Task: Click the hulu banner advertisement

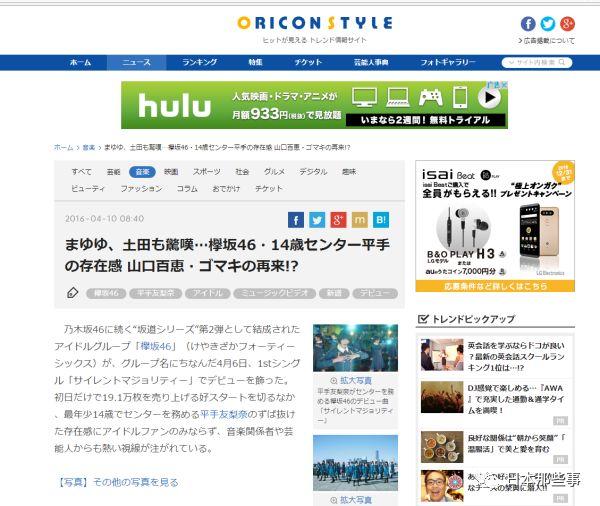Action: [x=315, y=105]
